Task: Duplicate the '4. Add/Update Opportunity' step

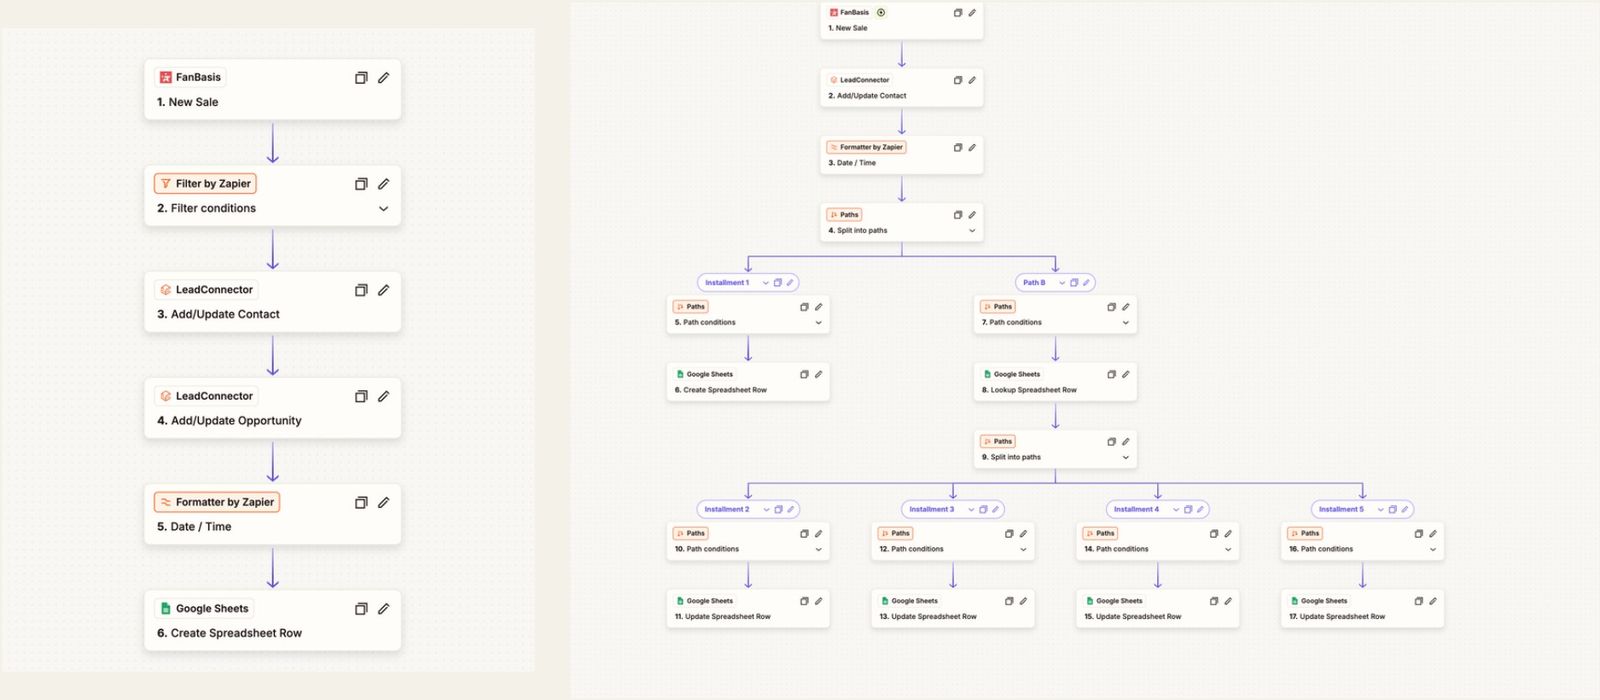Action: [361, 396]
